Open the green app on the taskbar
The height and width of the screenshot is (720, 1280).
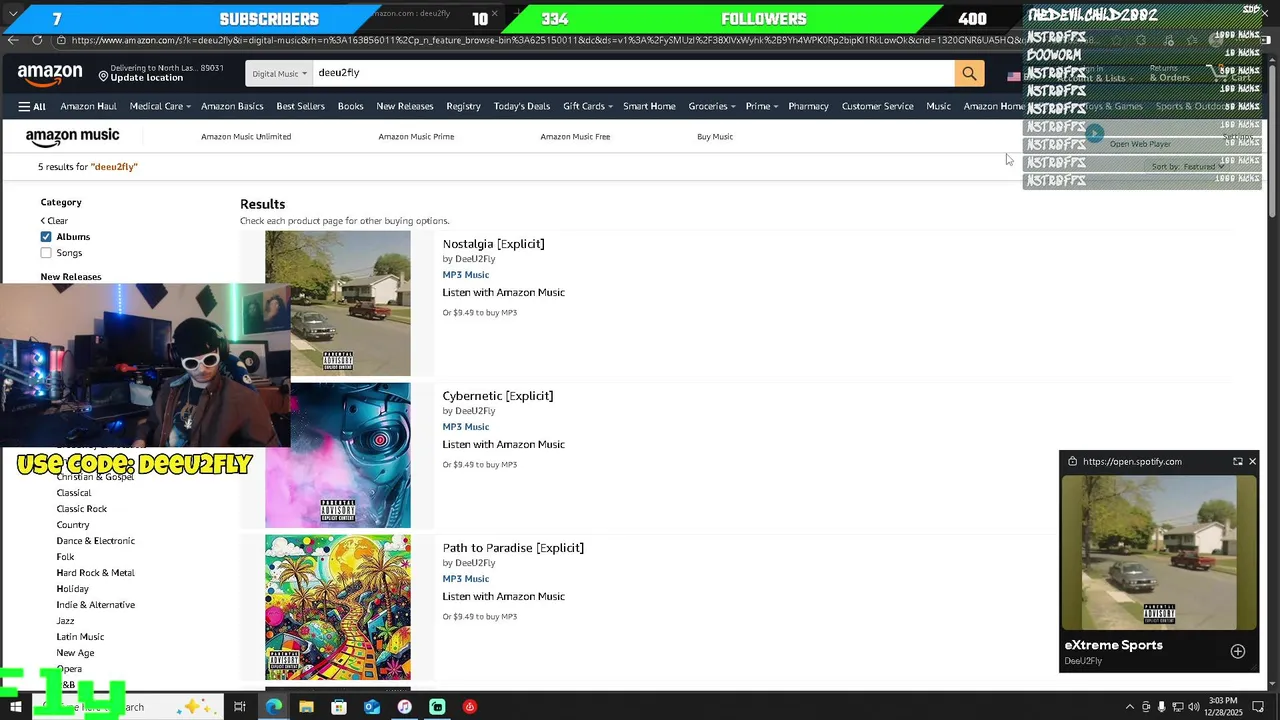437,707
